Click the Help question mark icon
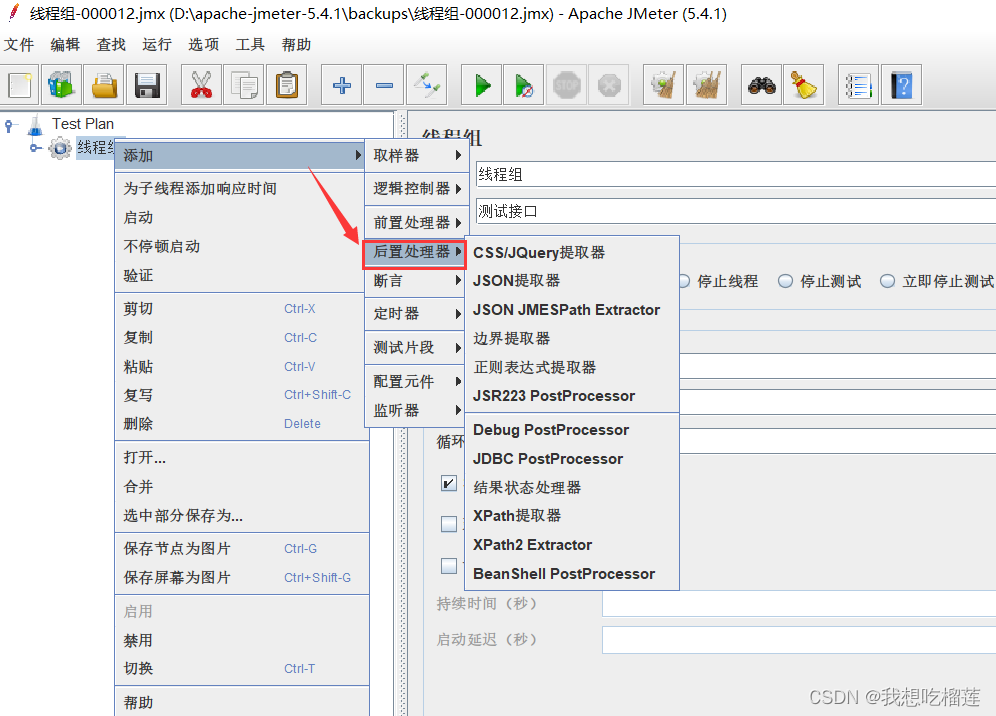This screenshot has width=996, height=716. [x=901, y=84]
